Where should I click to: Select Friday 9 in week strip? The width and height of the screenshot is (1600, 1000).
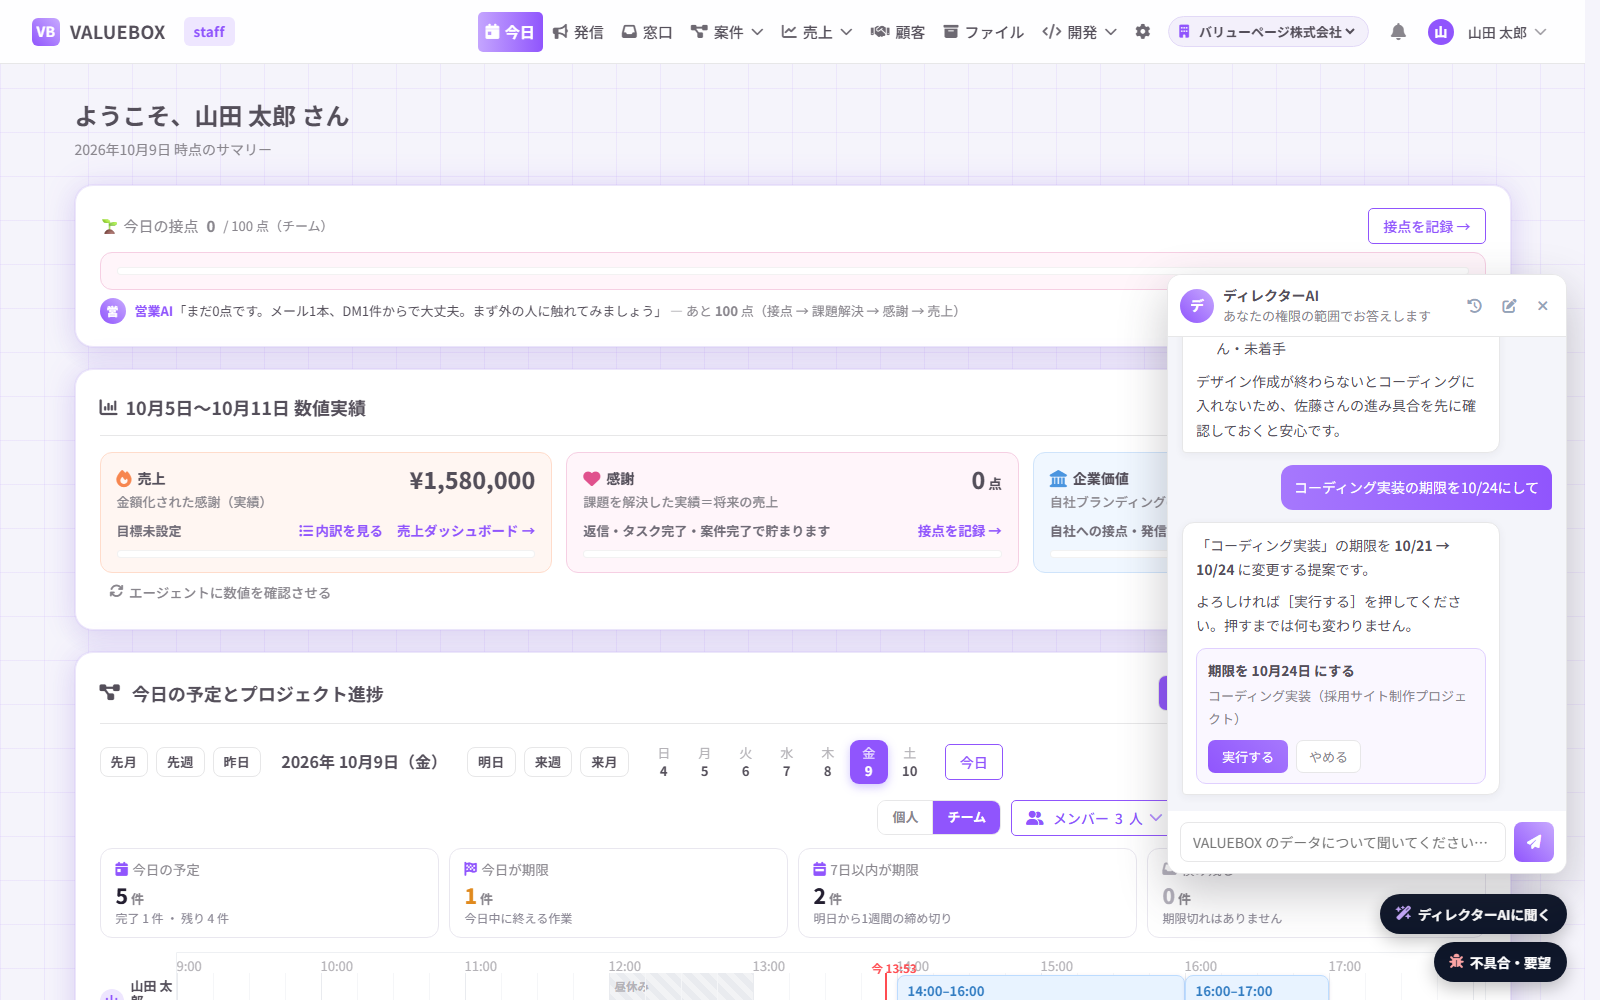click(x=868, y=762)
